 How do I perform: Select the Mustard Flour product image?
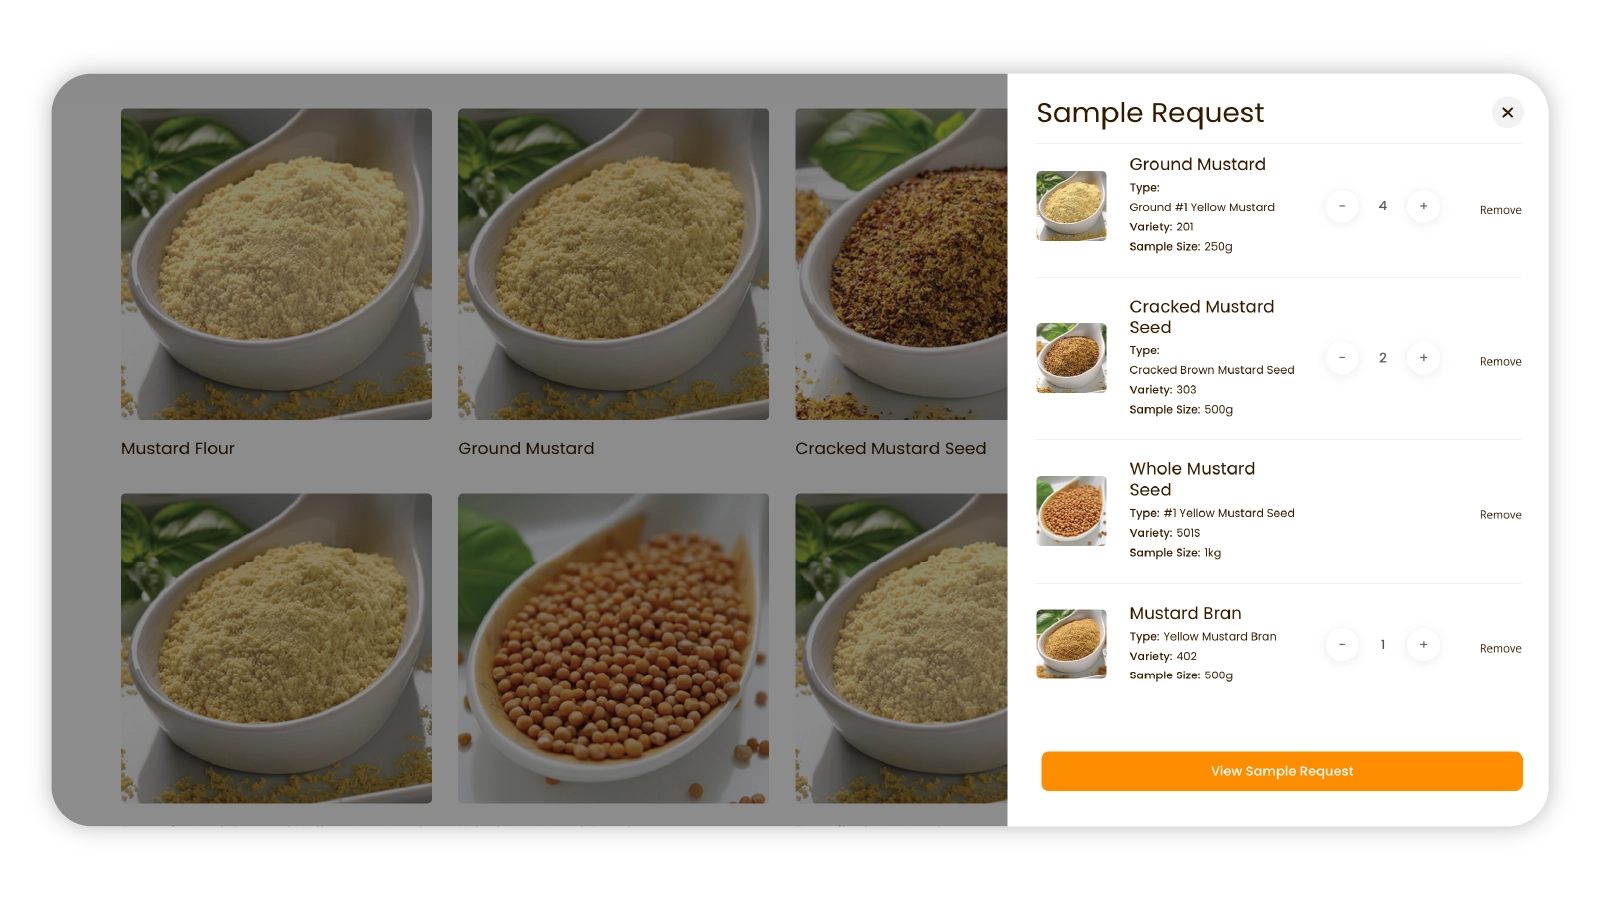[276, 264]
